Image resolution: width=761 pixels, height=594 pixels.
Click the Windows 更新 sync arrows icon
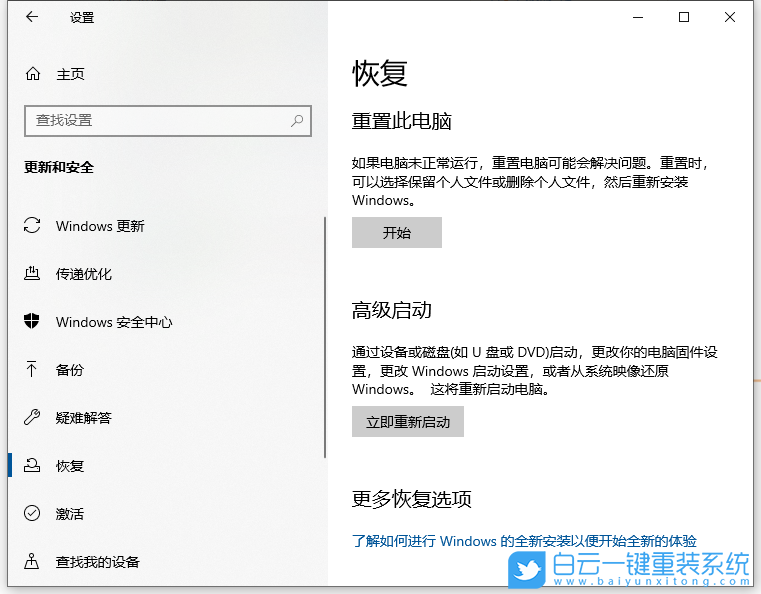[32, 226]
